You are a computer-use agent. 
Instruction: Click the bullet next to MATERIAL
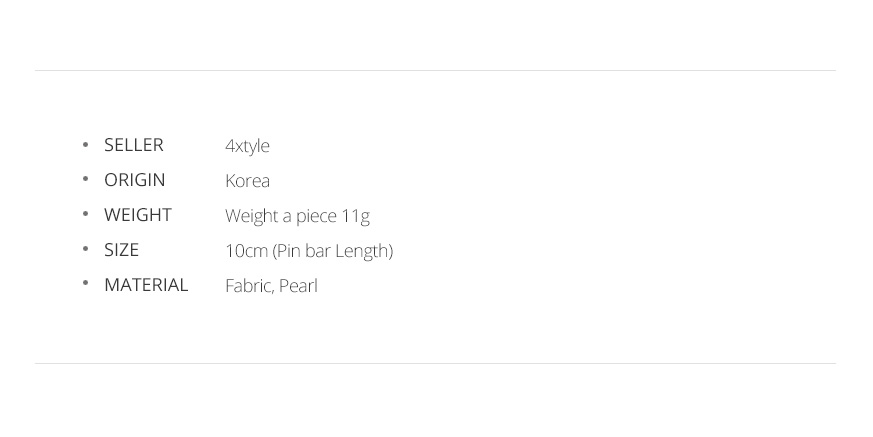point(85,283)
